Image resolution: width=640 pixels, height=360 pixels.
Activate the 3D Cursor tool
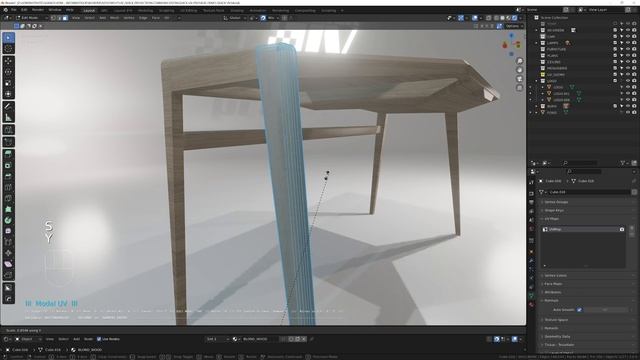click(9, 49)
